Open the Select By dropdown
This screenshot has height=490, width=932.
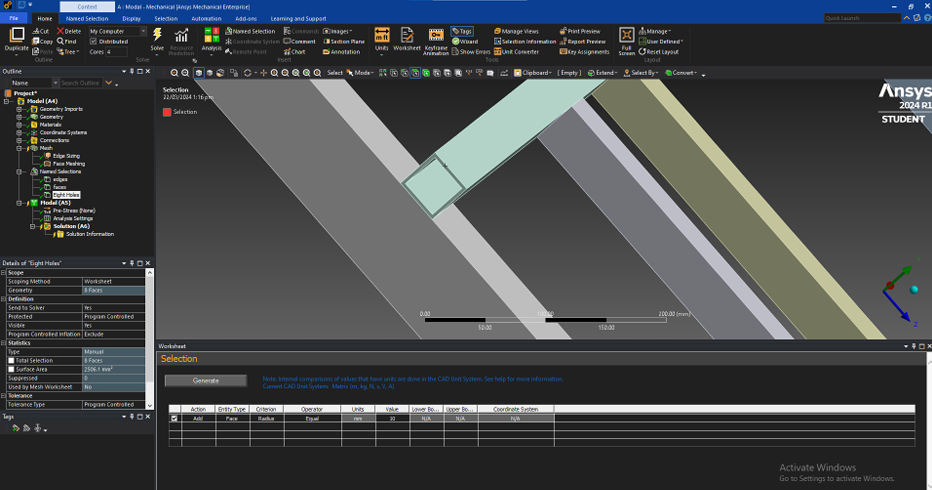tap(641, 73)
